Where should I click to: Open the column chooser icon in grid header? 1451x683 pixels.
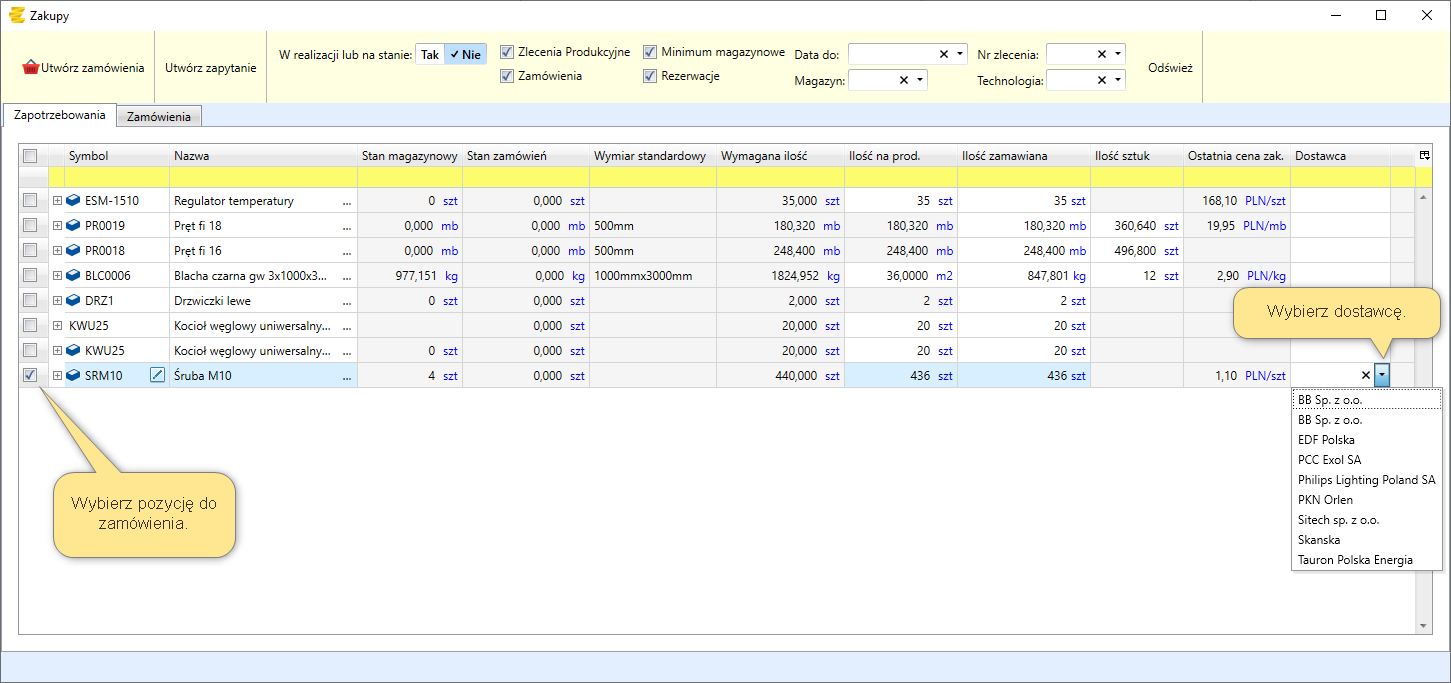click(1424, 155)
